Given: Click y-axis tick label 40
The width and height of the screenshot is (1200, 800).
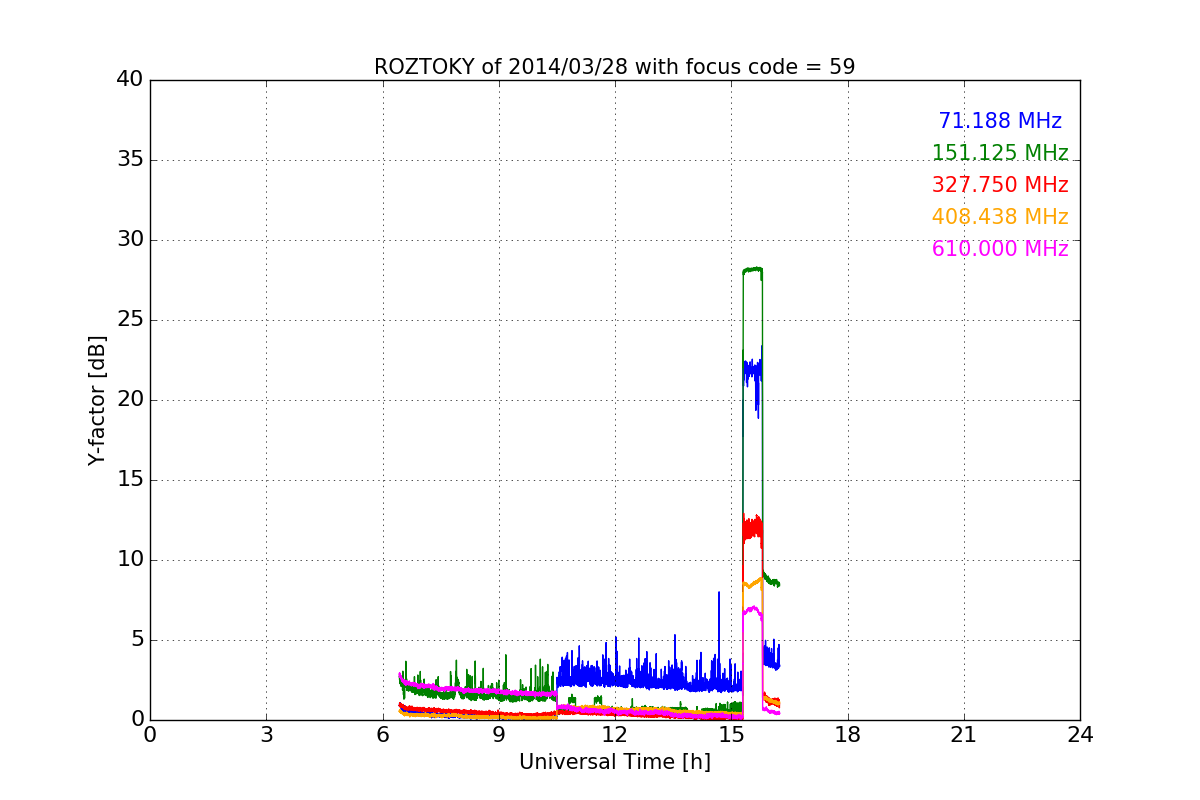Looking at the screenshot, I should point(129,80).
